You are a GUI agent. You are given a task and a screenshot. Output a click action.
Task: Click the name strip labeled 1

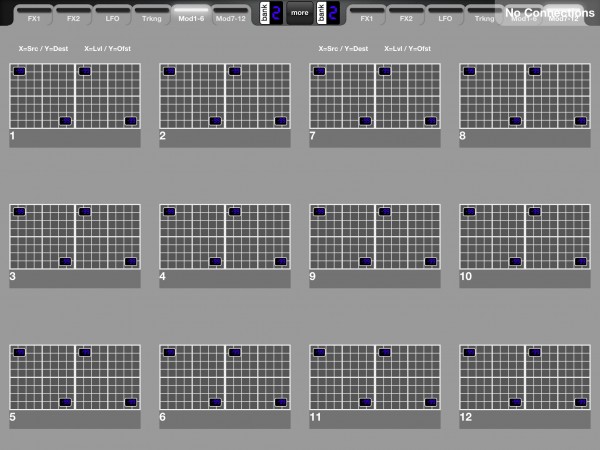[x=75, y=138]
